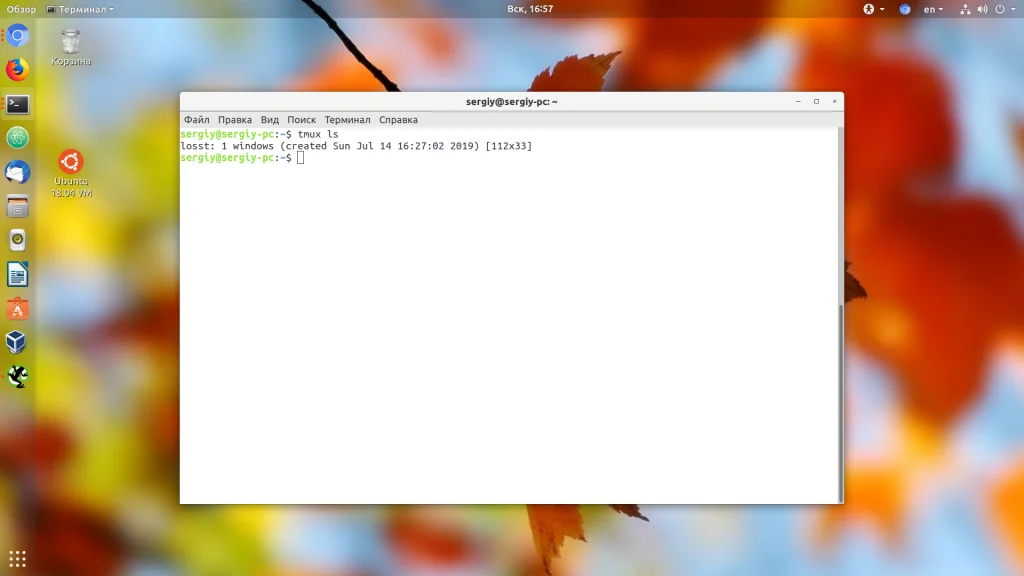
Task: Click the terminal title sergiy@sergiy-pc: ~
Action: [x=511, y=102]
